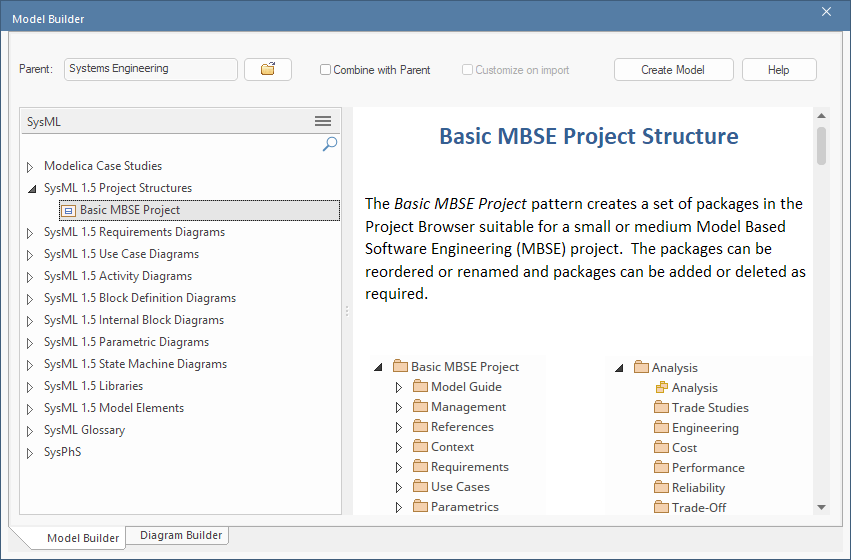Switch to the Diagram Builder tab
This screenshot has width=851, height=560.
(x=182, y=535)
